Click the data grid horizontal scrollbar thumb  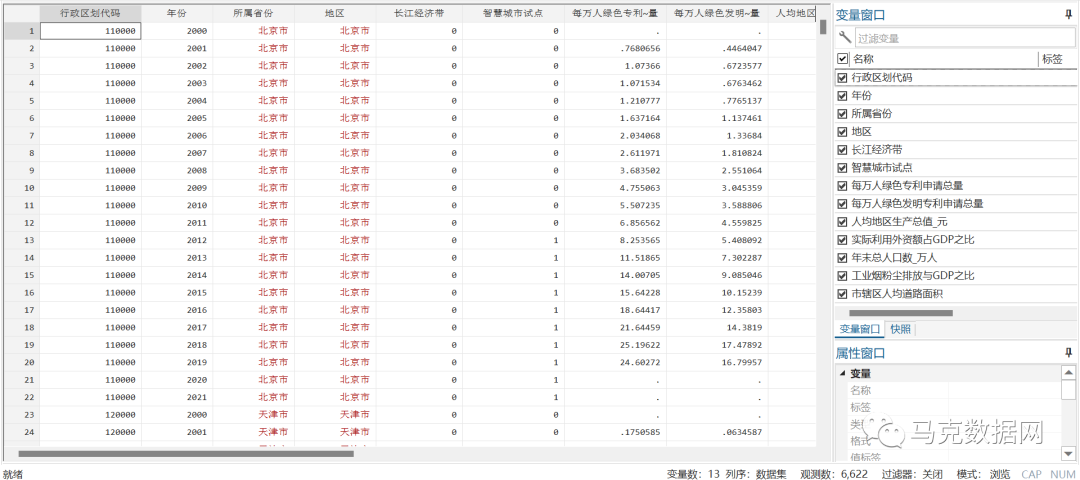click(x=186, y=453)
